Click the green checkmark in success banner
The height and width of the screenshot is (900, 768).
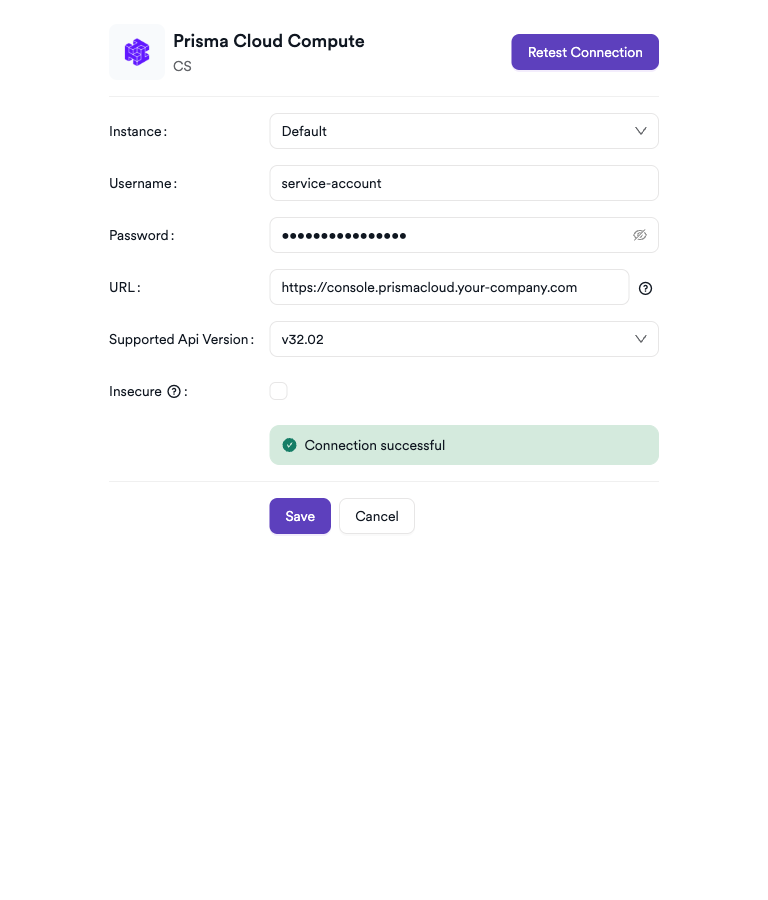click(x=289, y=444)
